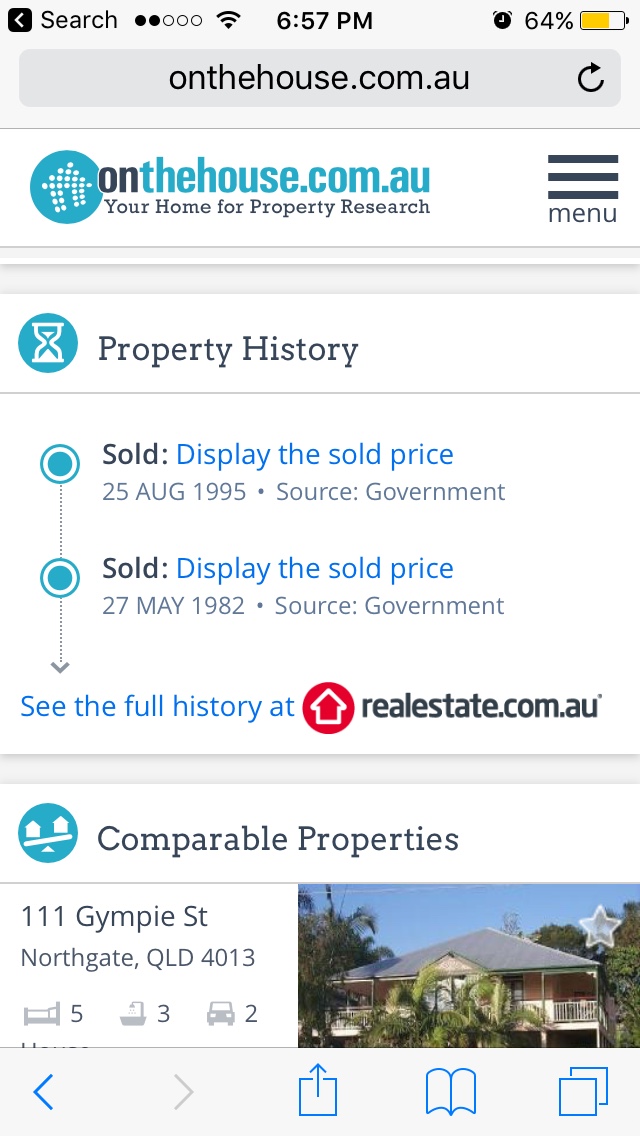Favorite 111 Gympie St with star
The image size is (640, 1136).
pos(600,926)
